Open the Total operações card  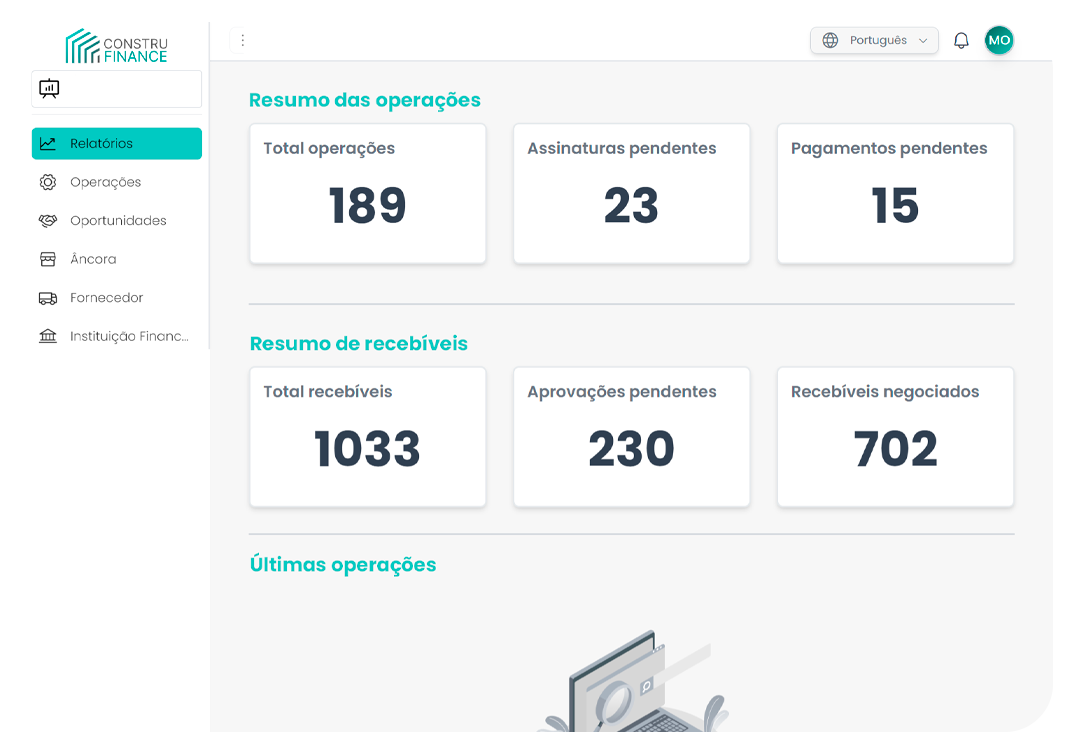click(x=367, y=194)
